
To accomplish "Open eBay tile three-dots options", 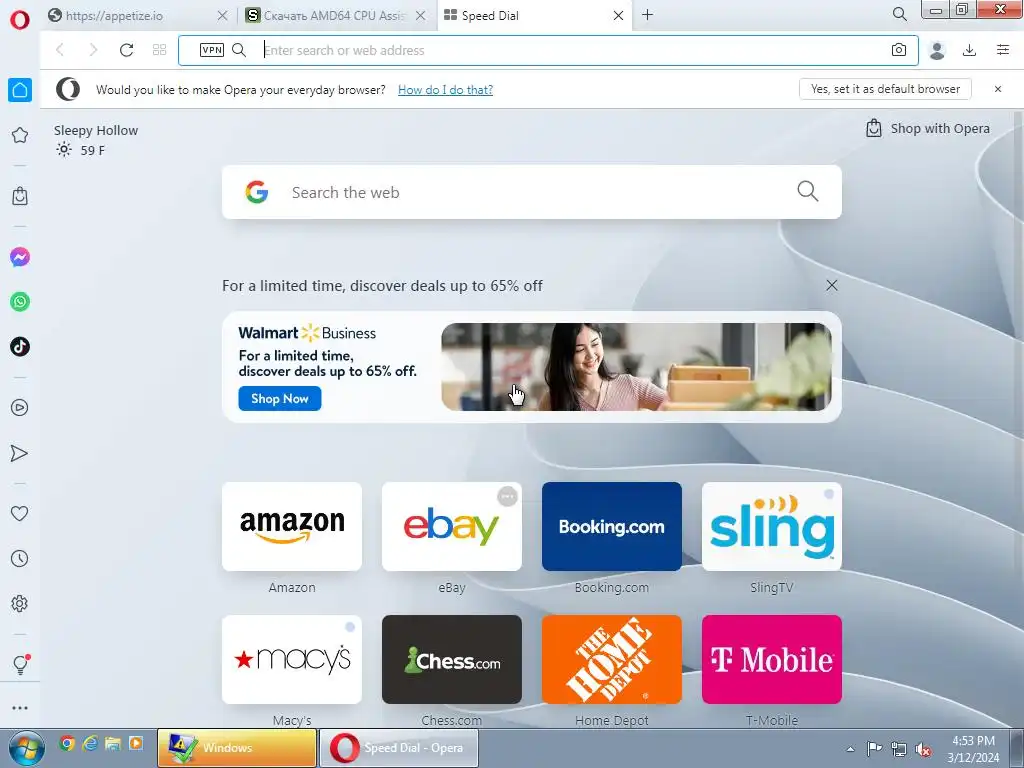I will point(507,496).
